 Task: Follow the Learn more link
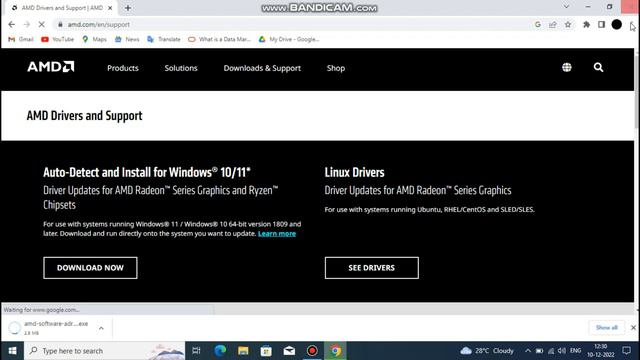coord(277,233)
